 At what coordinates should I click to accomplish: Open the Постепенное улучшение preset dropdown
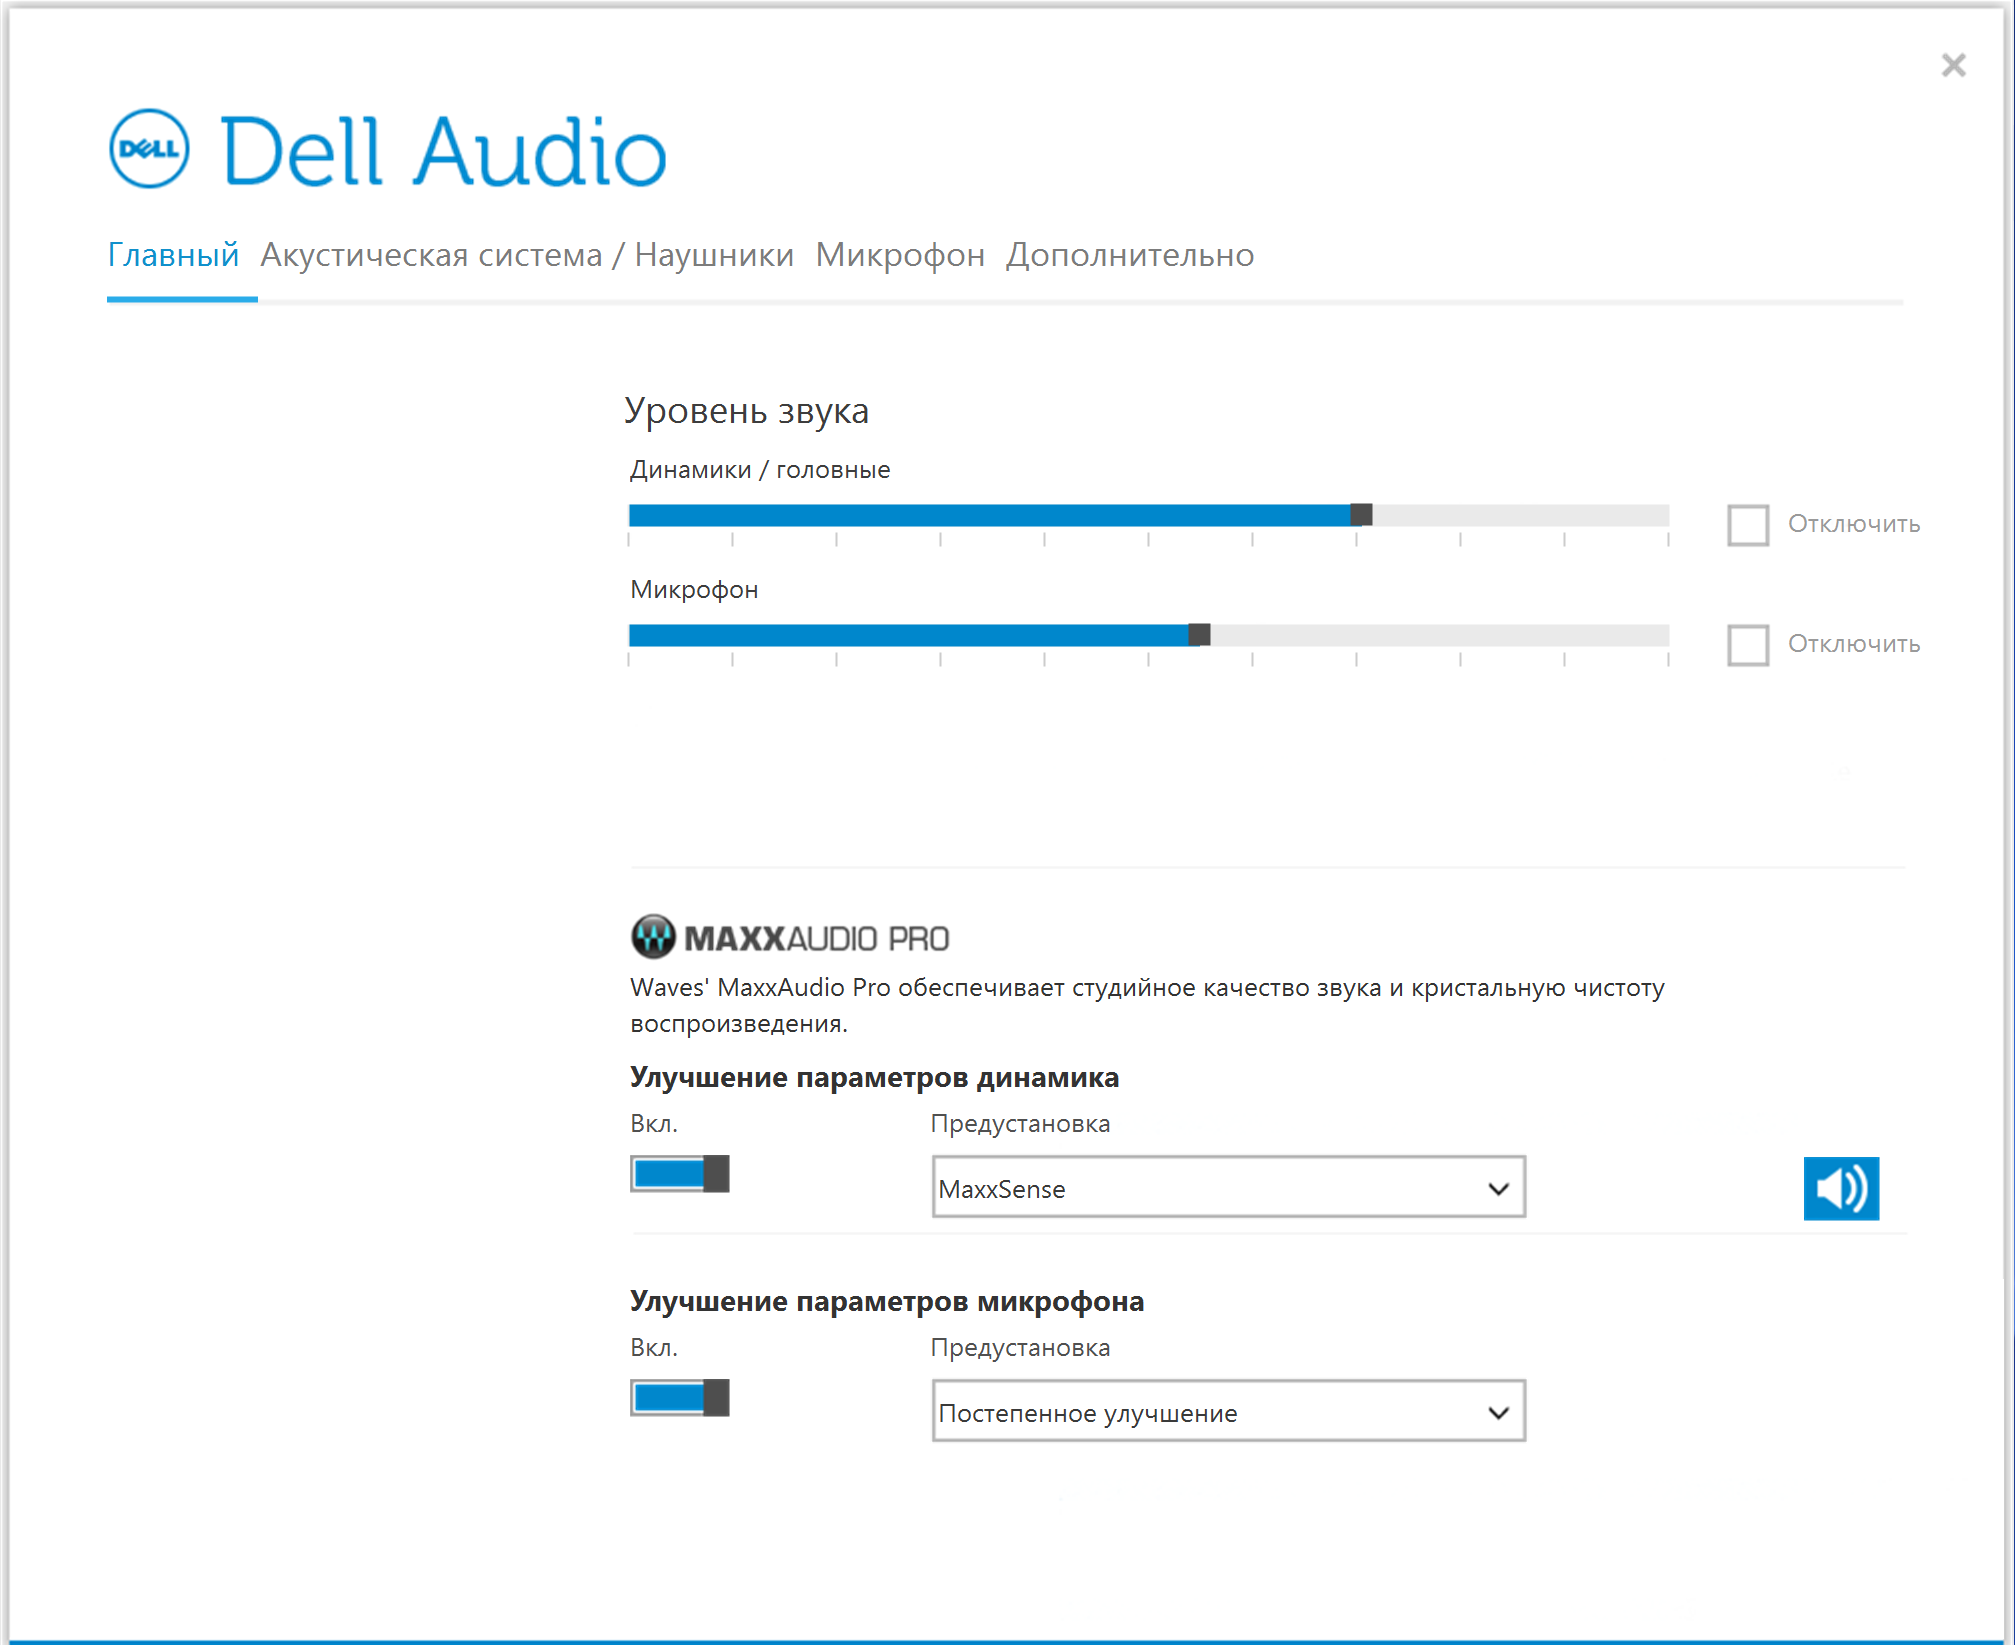coord(1229,1411)
